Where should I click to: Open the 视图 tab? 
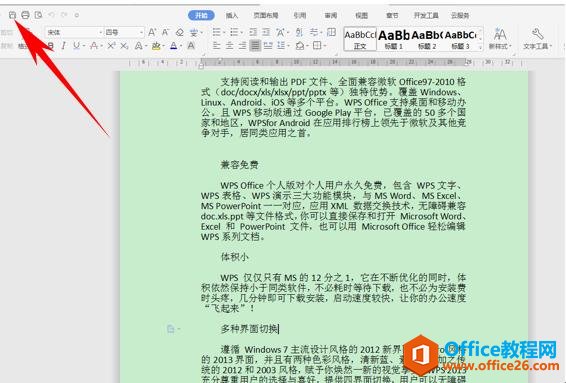tap(361, 15)
